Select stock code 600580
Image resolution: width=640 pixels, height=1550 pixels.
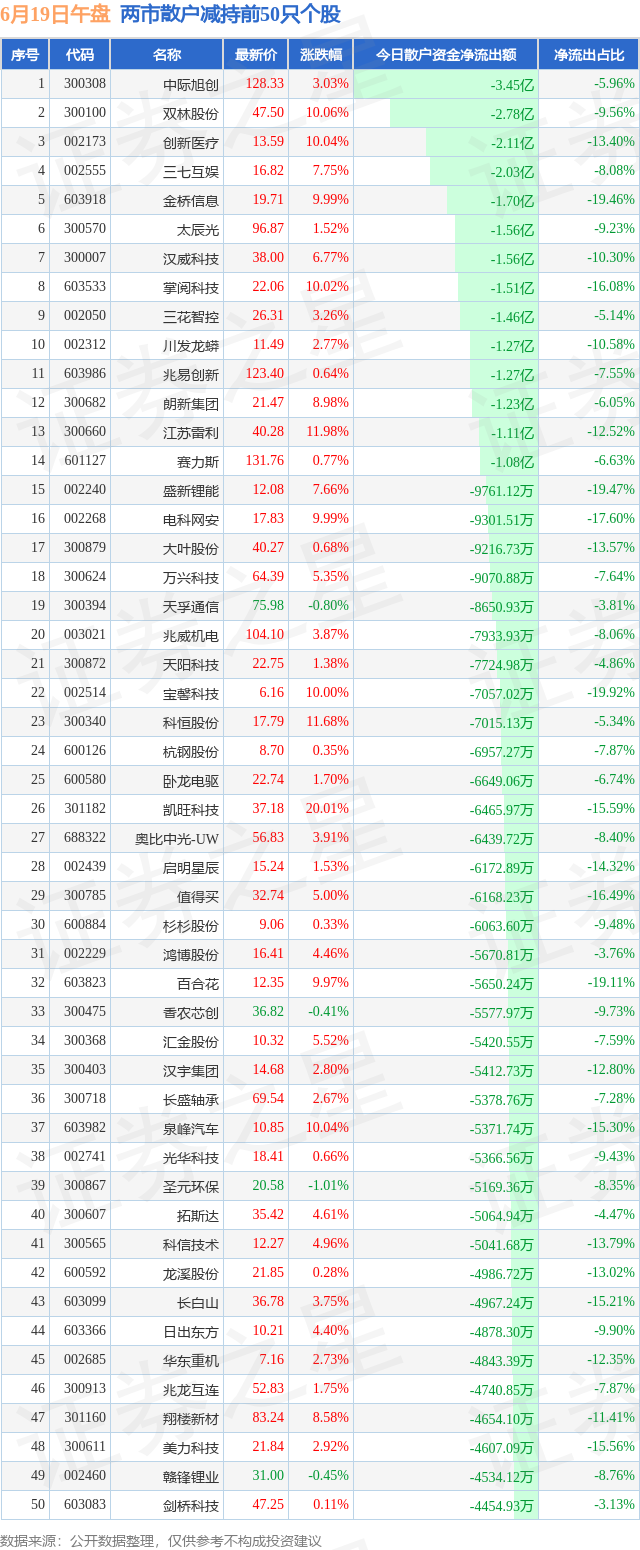[85, 779]
